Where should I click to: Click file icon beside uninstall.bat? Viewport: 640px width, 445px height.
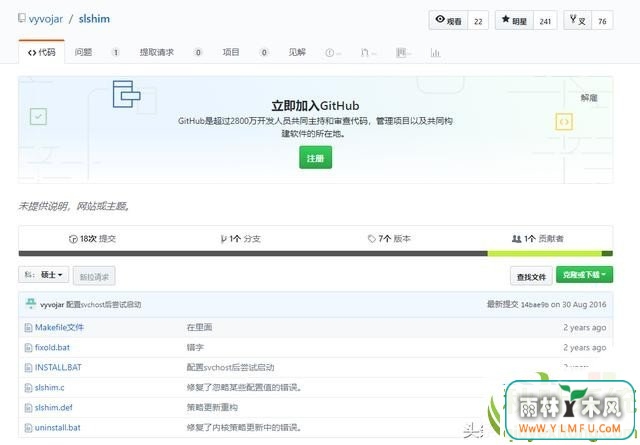(28, 427)
